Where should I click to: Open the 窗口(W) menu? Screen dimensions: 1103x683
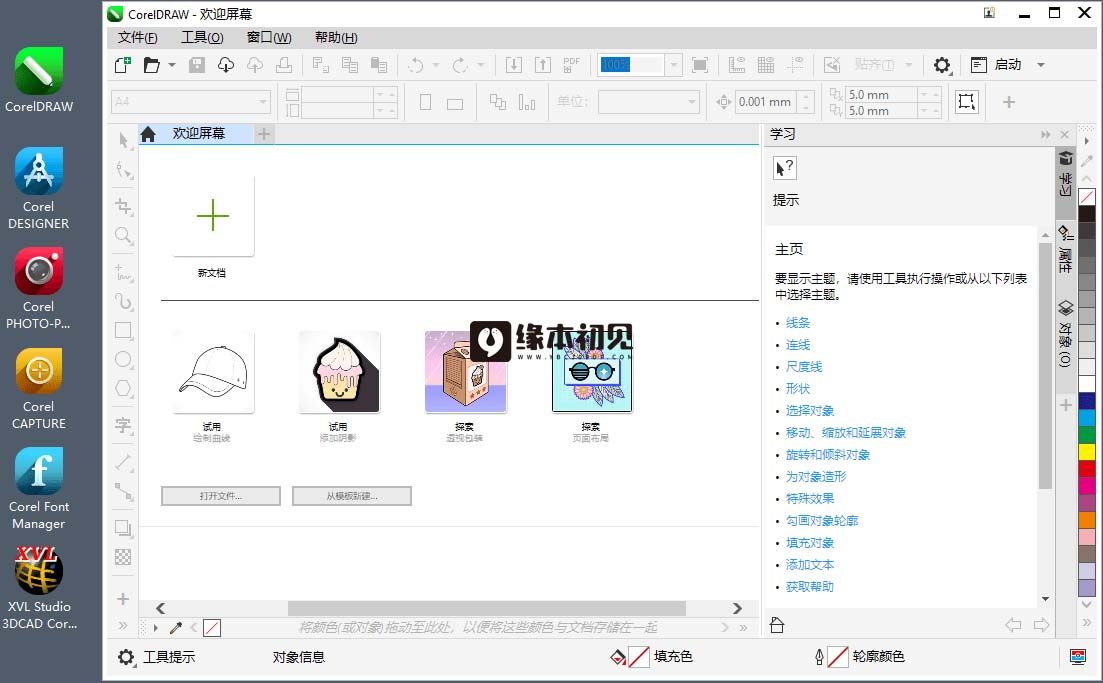(269, 37)
